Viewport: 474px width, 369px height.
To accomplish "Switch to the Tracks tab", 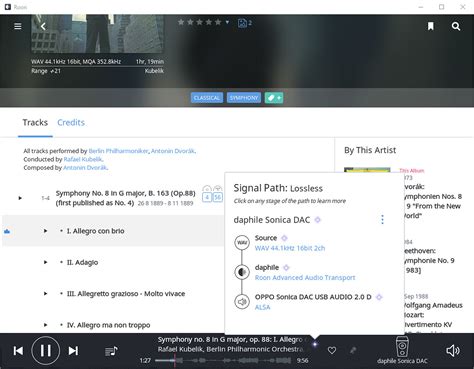I will coord(35,123).
